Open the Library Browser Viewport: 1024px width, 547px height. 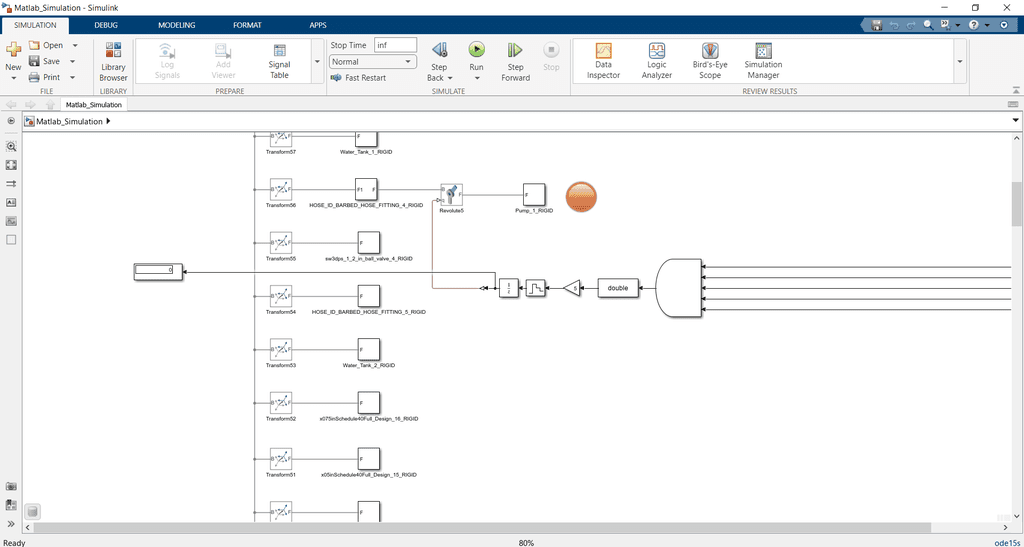coord(113,61)
